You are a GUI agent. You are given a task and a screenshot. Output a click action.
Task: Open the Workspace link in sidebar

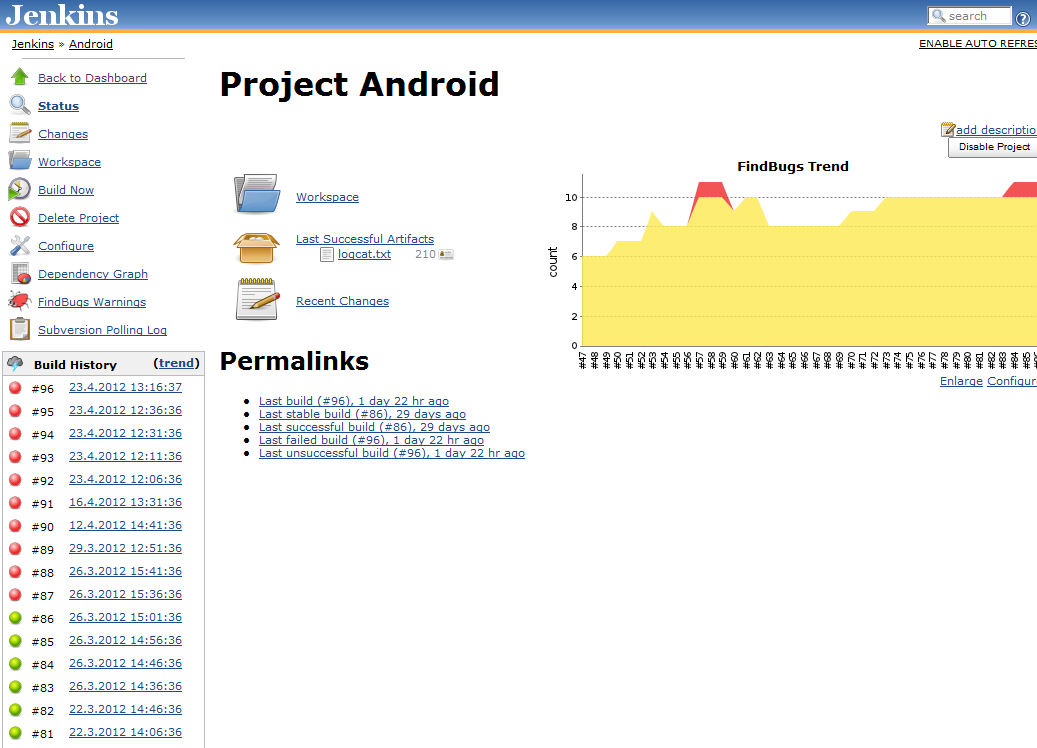tap(69, 162)
